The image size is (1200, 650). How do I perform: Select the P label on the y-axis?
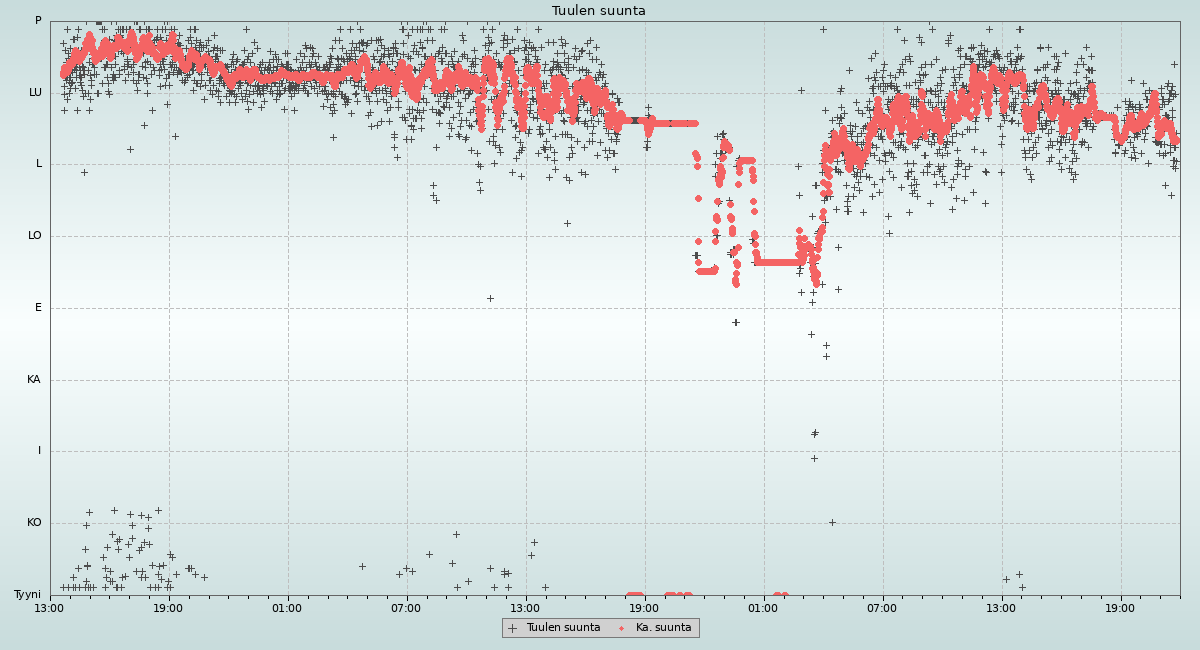click(38, 21)
